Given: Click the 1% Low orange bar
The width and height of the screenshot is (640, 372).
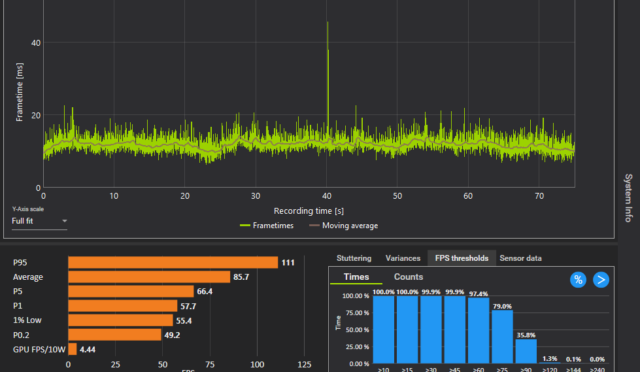Looking at the screenshot, I should tap(121, 320).
